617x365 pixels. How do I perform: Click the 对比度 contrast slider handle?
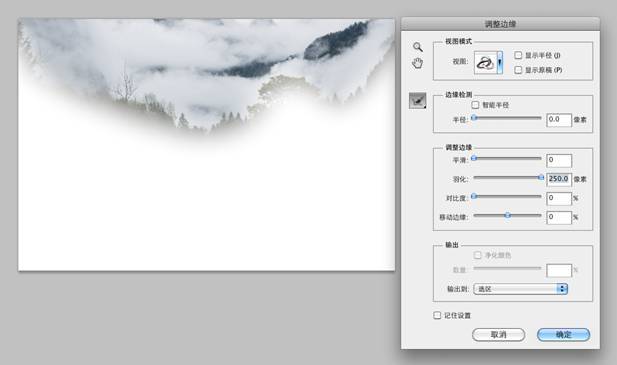(x=474, y=196)
